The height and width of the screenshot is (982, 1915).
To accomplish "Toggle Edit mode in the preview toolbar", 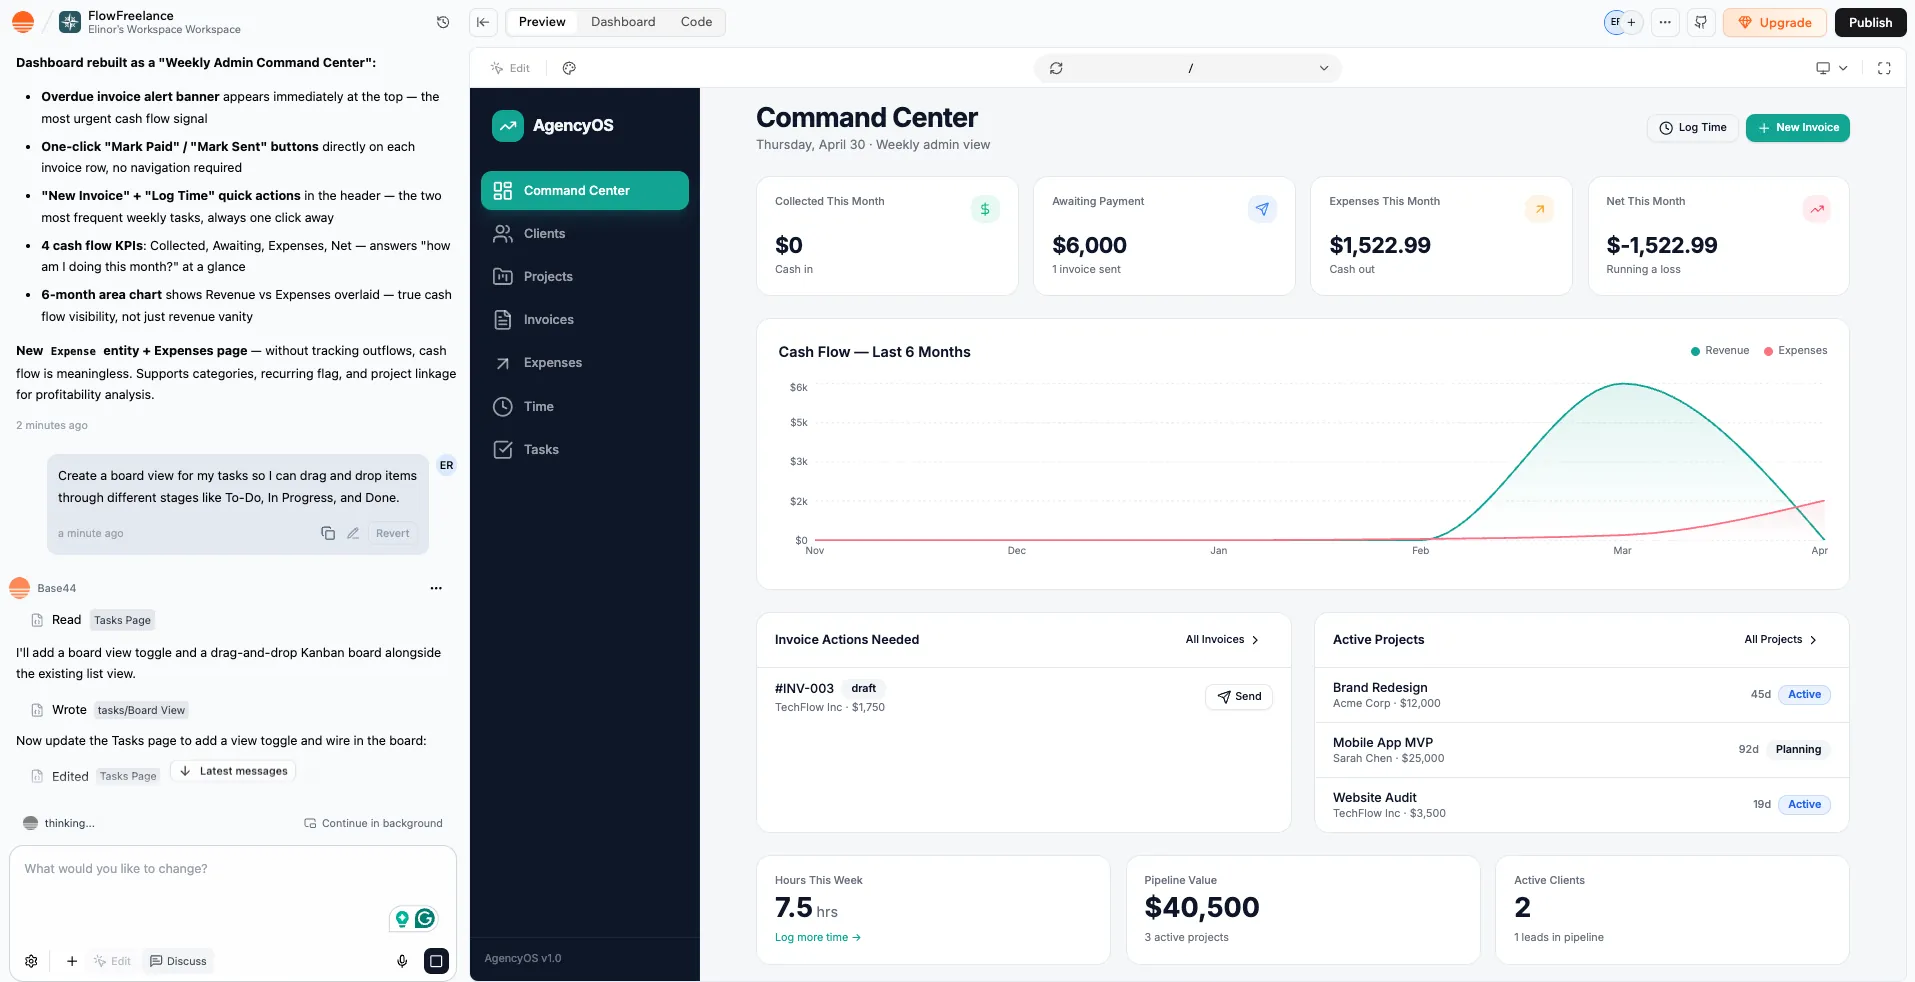I will [510, 68].
